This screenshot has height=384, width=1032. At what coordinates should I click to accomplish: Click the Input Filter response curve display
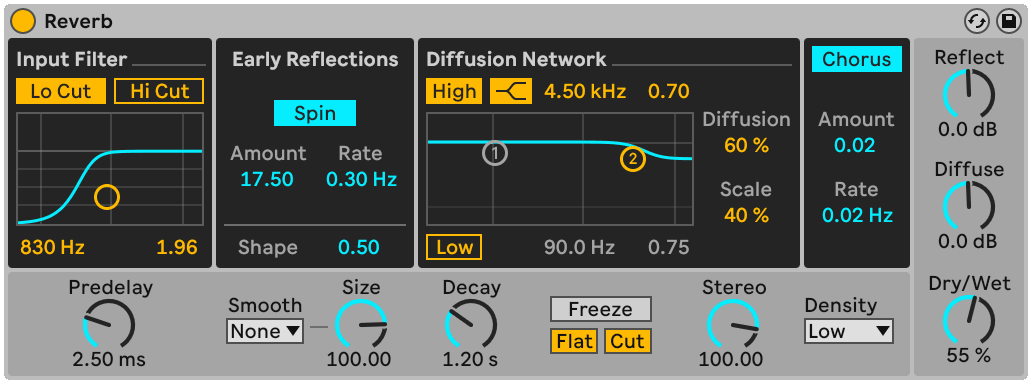pyautogui.click(x=110, y=169)
